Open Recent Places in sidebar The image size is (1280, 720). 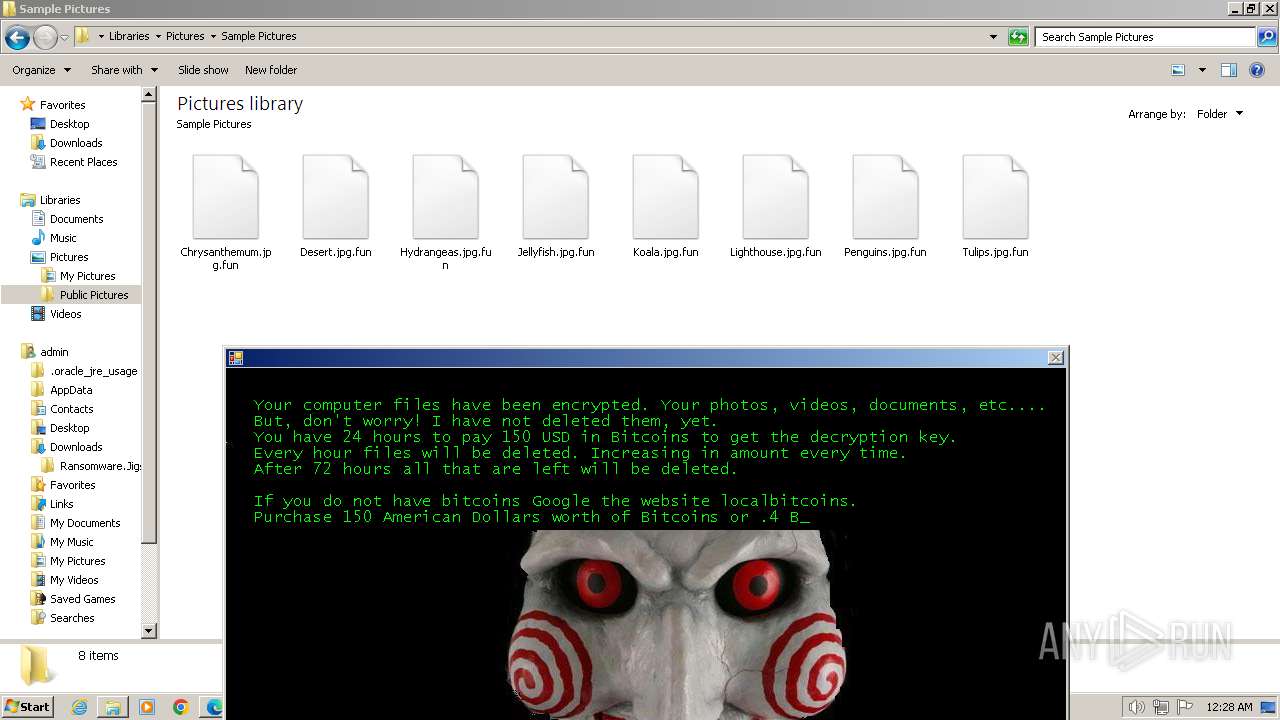coord(83,162)
